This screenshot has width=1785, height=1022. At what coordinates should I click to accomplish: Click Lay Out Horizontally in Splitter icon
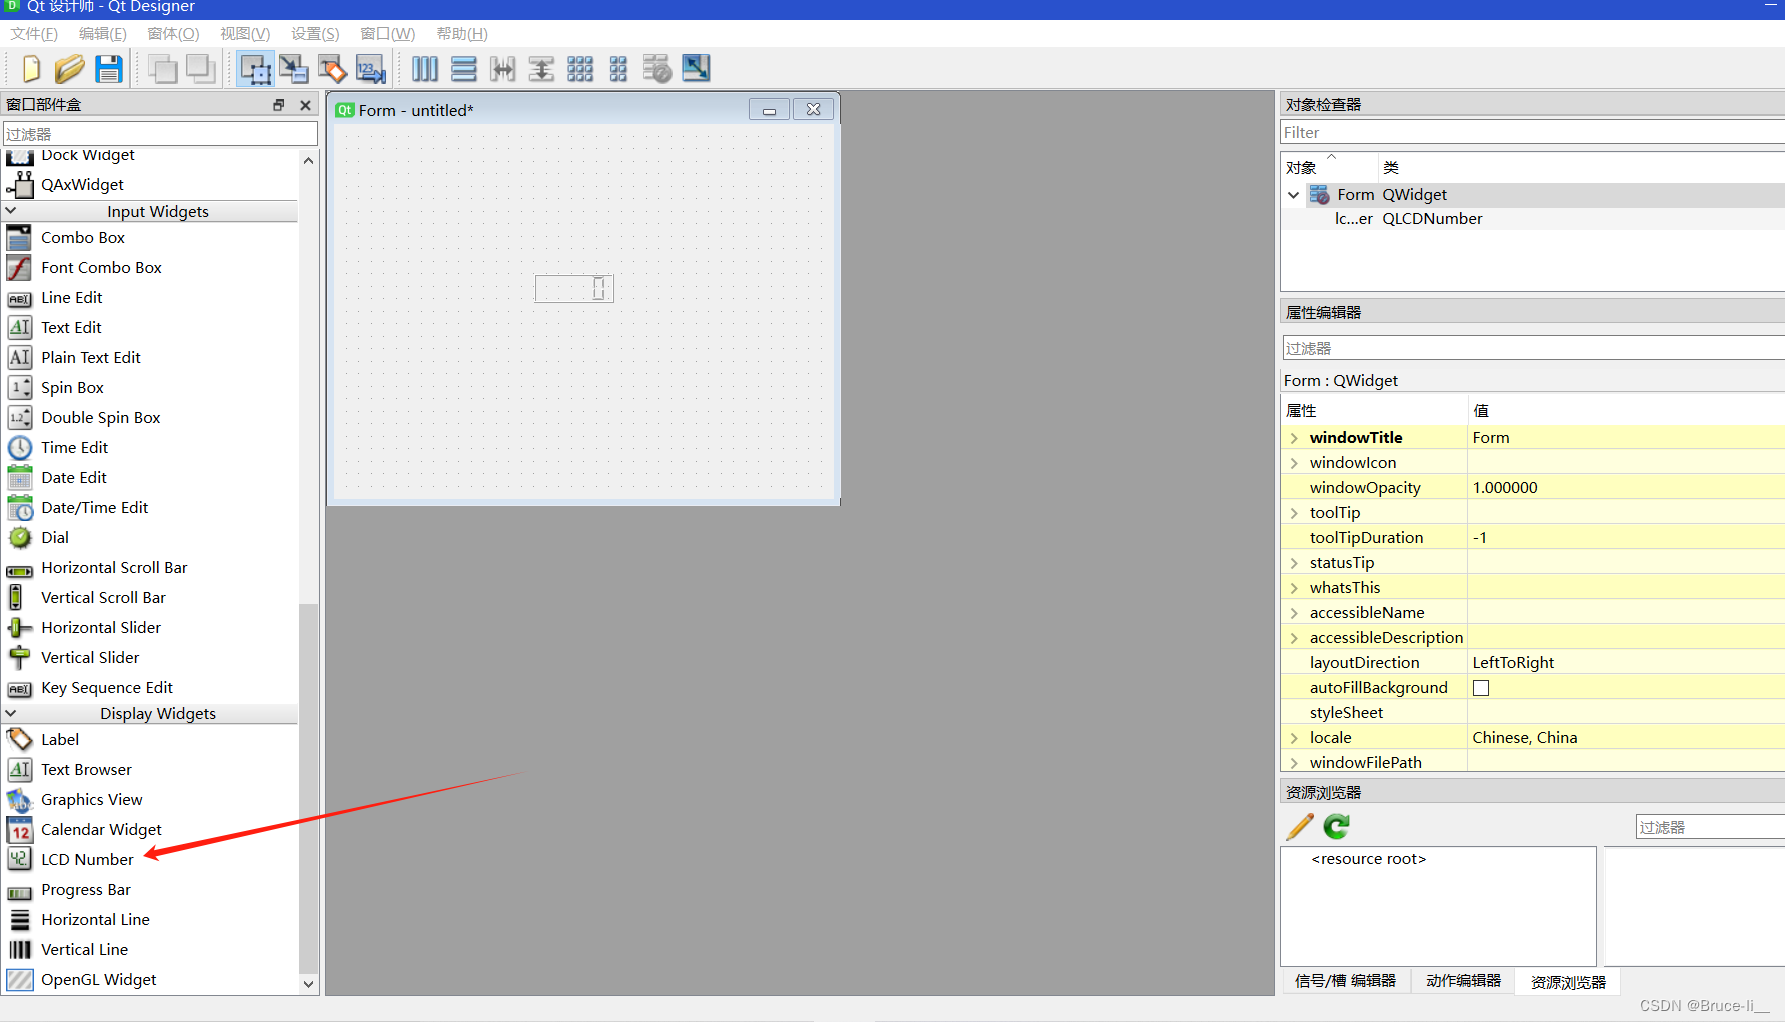(x=503, y=69)
